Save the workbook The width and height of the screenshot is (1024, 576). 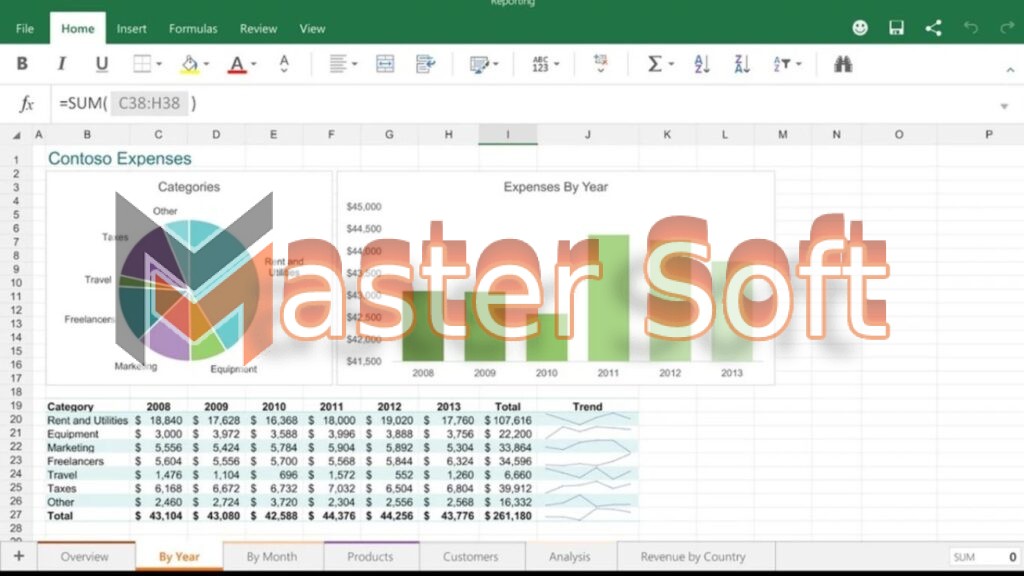[896, 27]
